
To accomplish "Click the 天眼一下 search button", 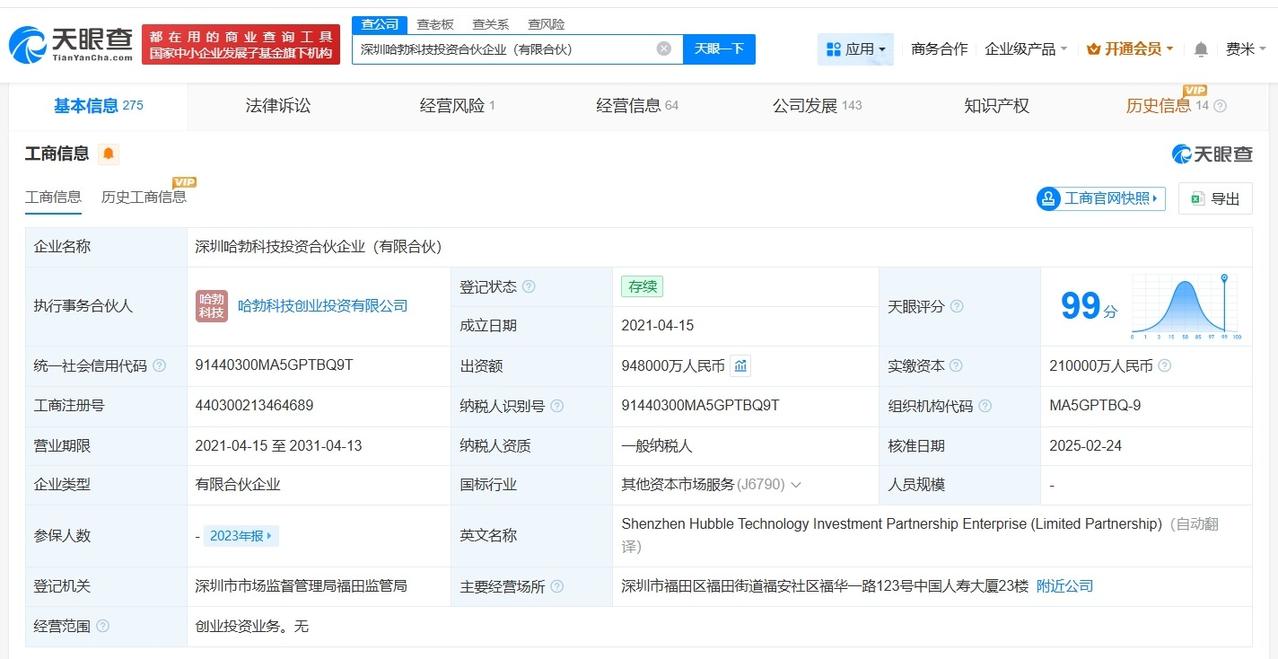I will point(719,49).
